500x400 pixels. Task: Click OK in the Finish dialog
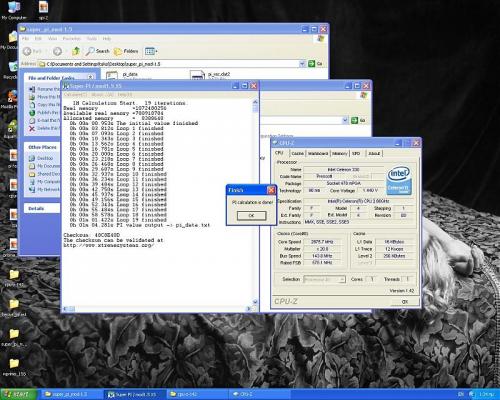tap(251, 216)
